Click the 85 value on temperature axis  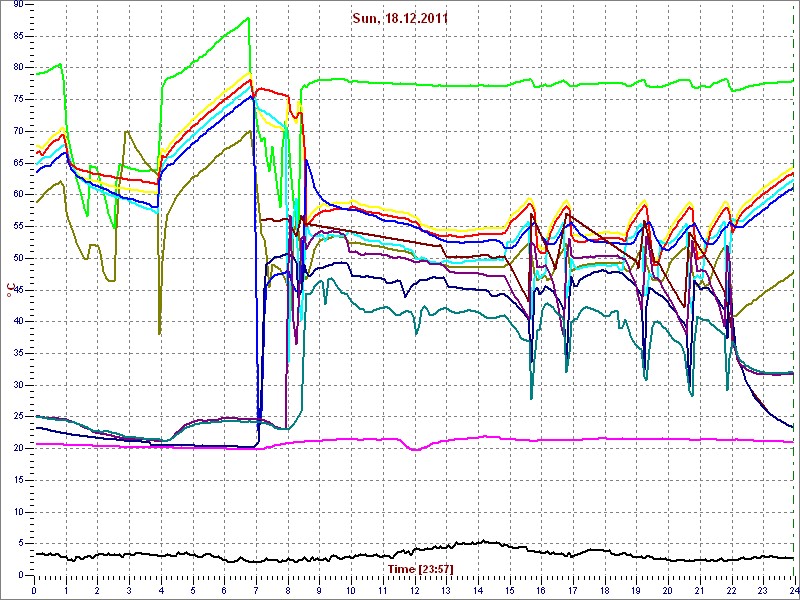pos(18,36)
